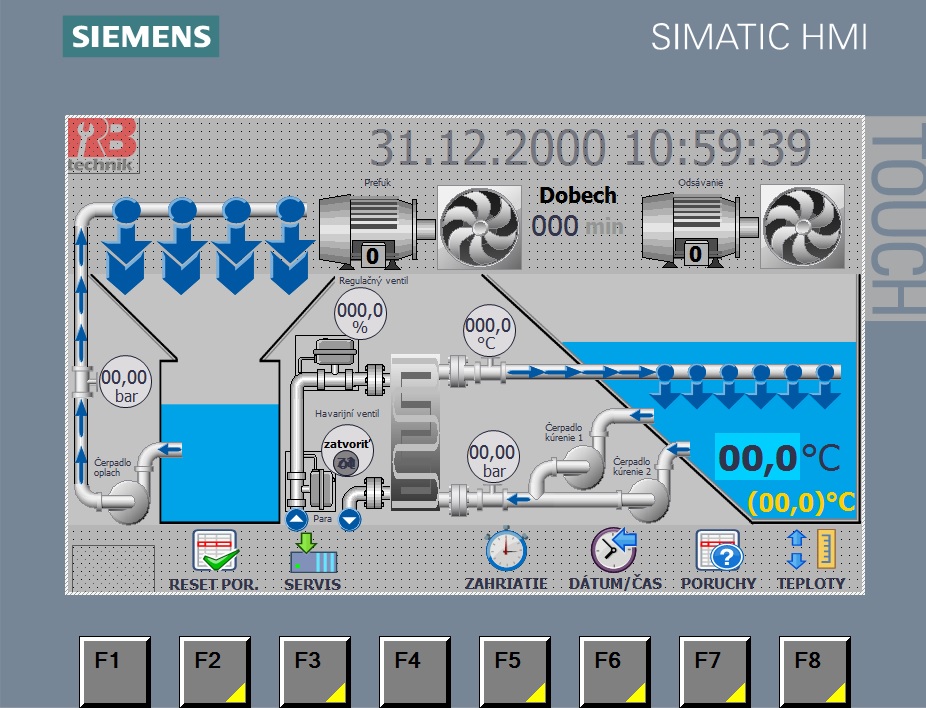Toggle the Prefuk motor status indicator

[x=371, y=255]
